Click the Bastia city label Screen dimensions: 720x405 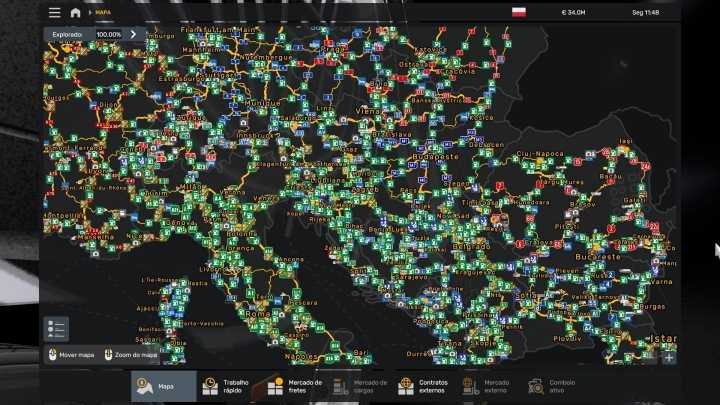198,283
